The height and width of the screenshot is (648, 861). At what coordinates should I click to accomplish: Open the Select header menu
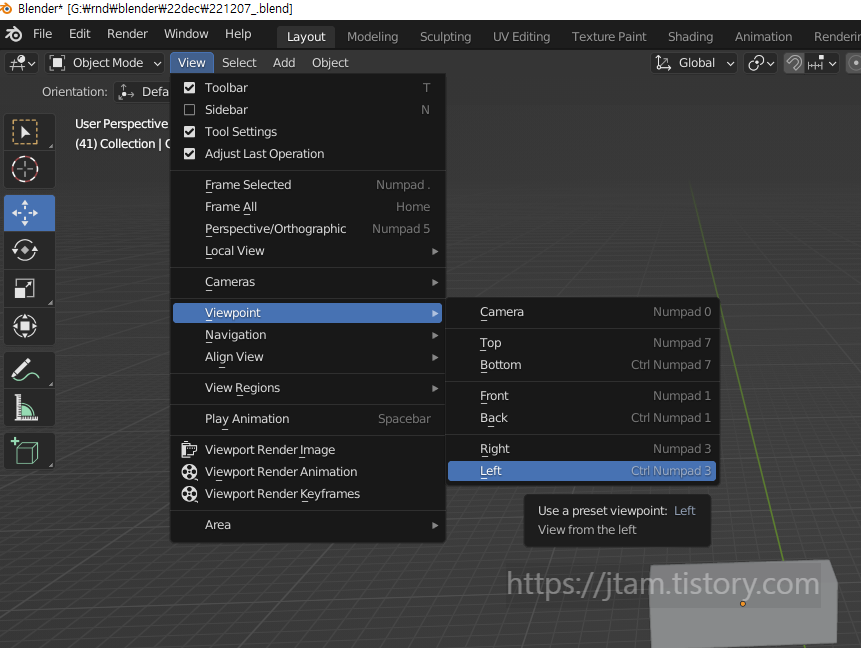(x=239, y=63)
